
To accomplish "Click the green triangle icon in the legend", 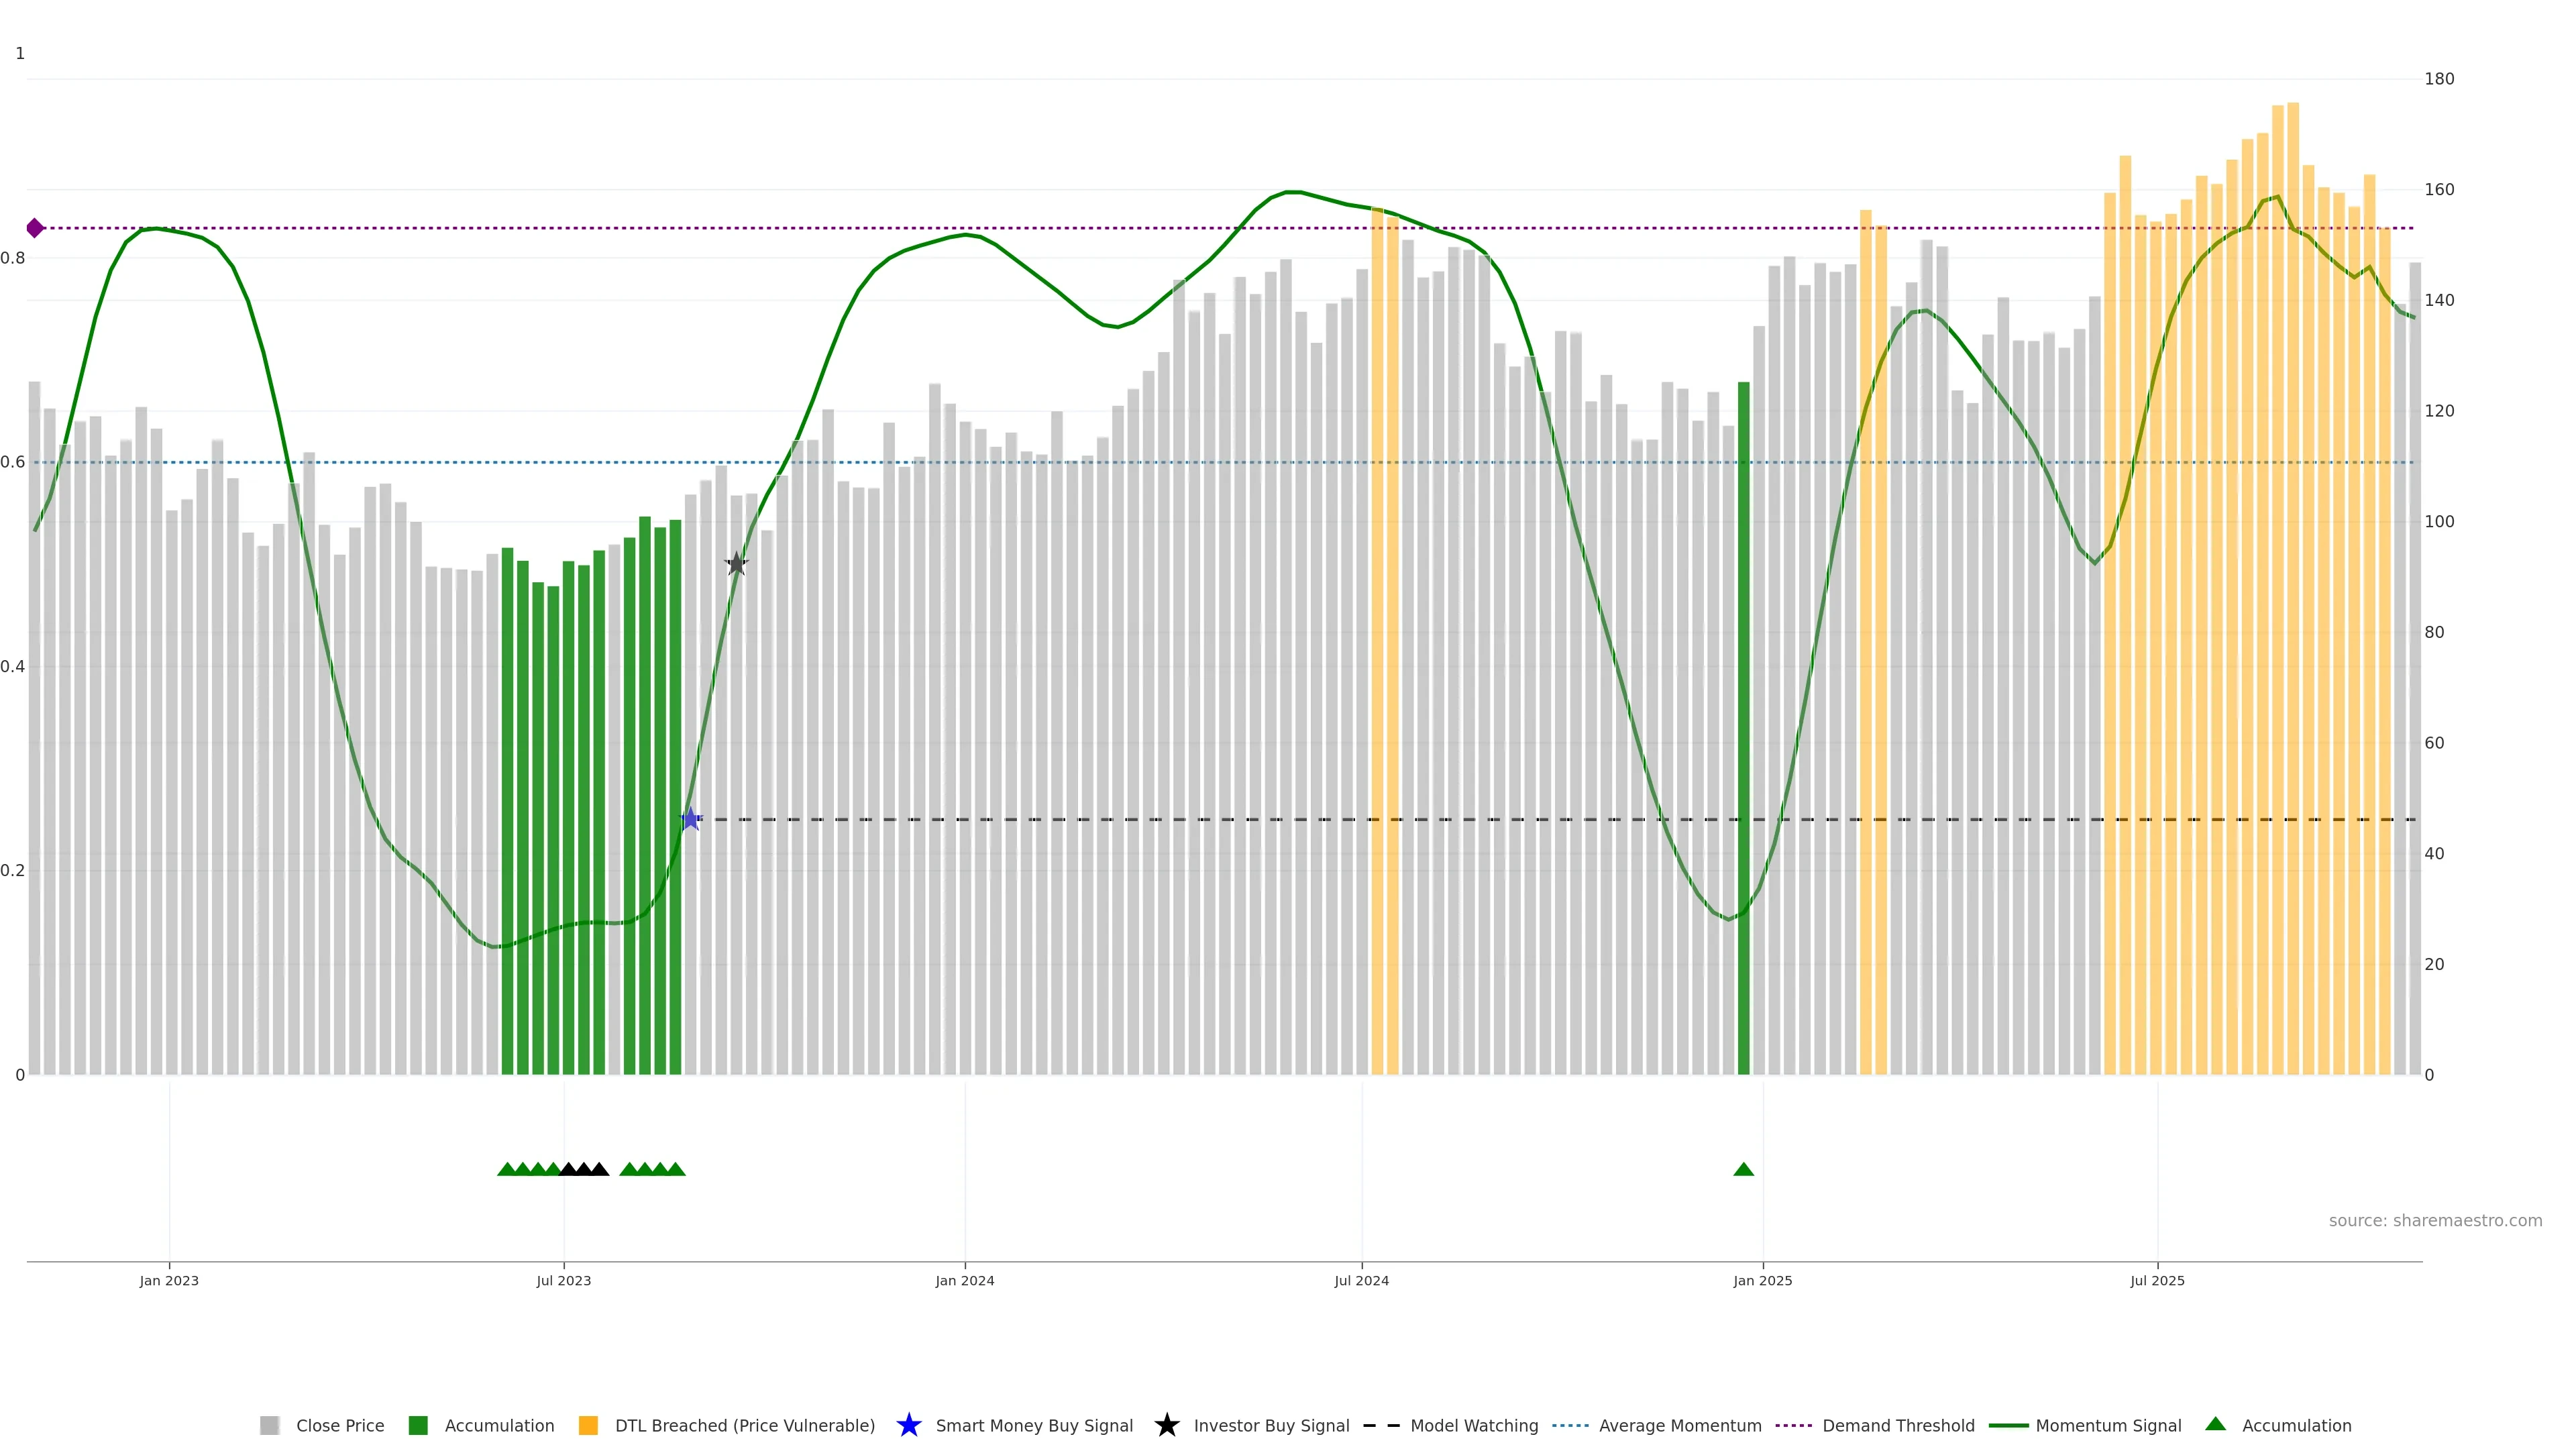I will click(x=2215, y=1424).
